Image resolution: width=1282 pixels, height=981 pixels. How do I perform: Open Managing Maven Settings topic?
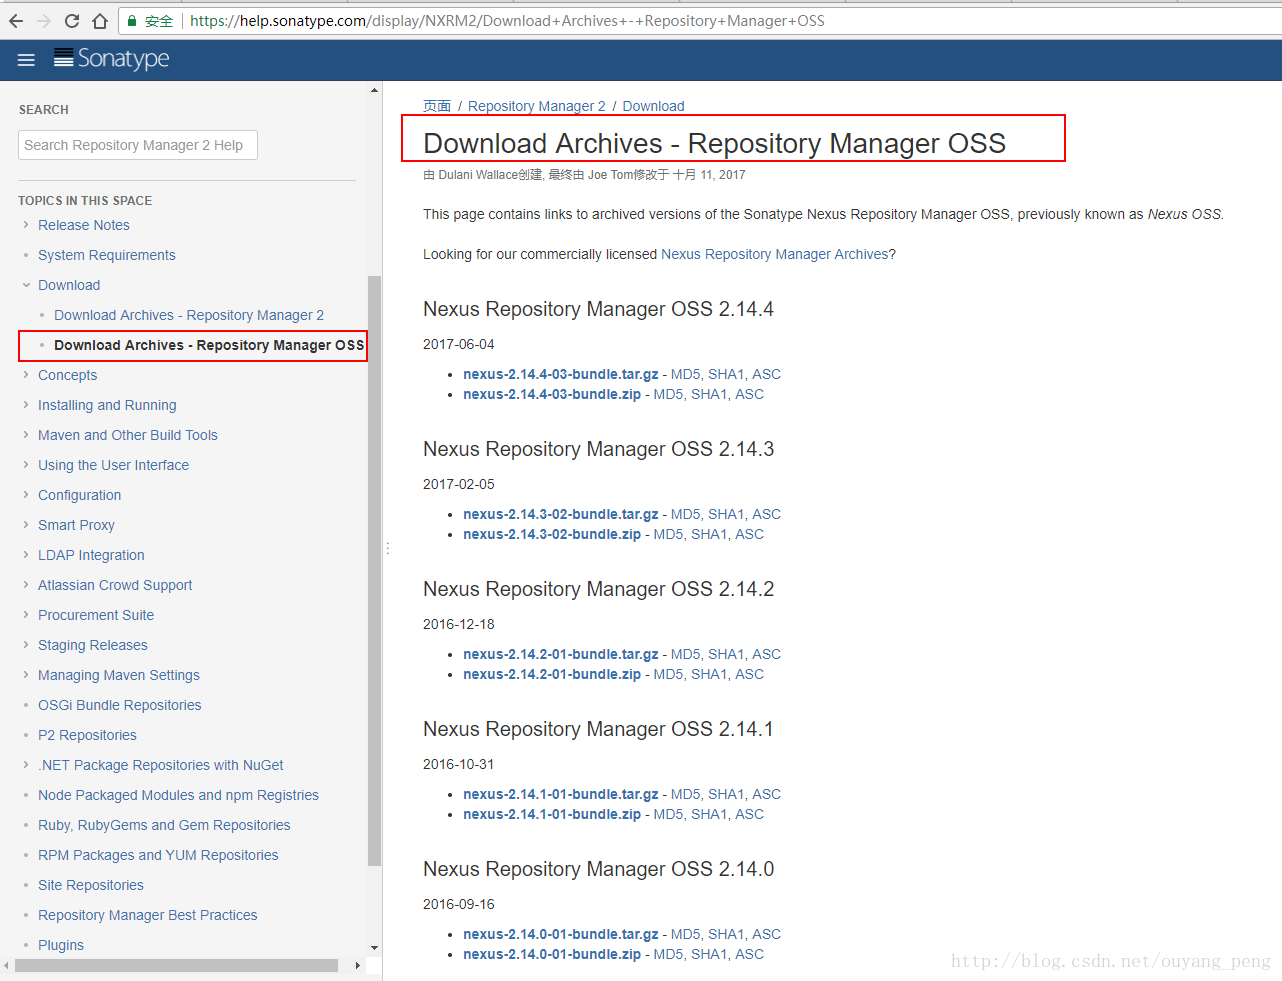tap(119, 675)
